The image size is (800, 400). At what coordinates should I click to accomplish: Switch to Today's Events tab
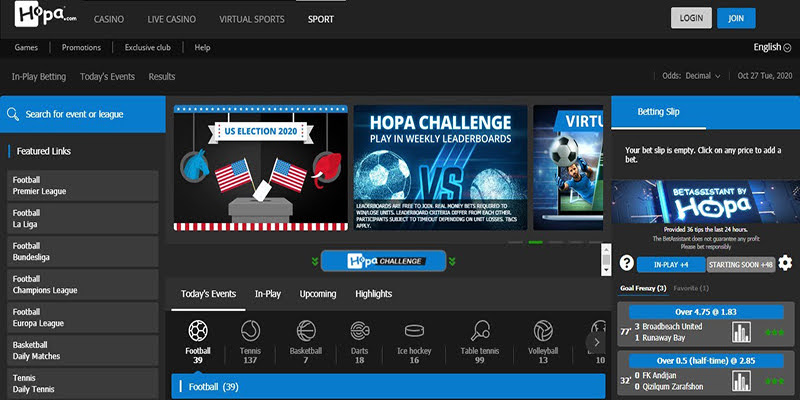pos(208,294)
